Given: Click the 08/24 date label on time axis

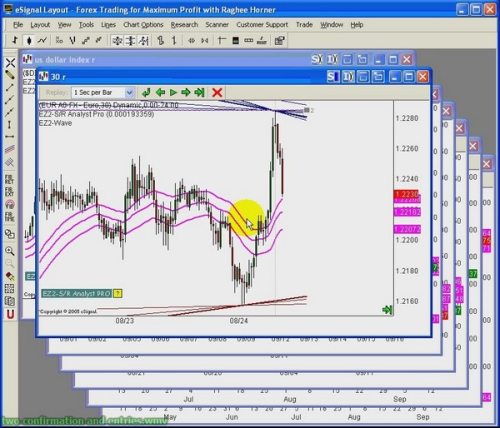Looking at the screenshot, I should tap(239, 321).
